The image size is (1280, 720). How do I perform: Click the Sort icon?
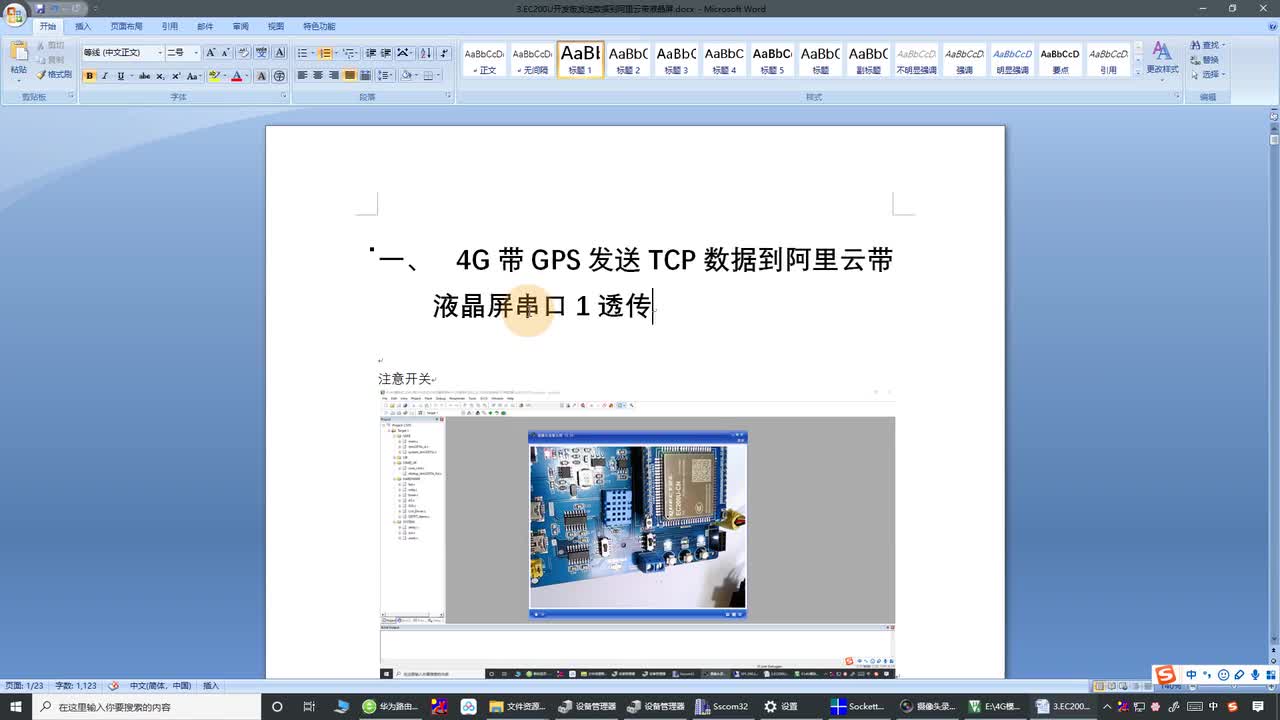pyautogui.click(x=426, y=53)
